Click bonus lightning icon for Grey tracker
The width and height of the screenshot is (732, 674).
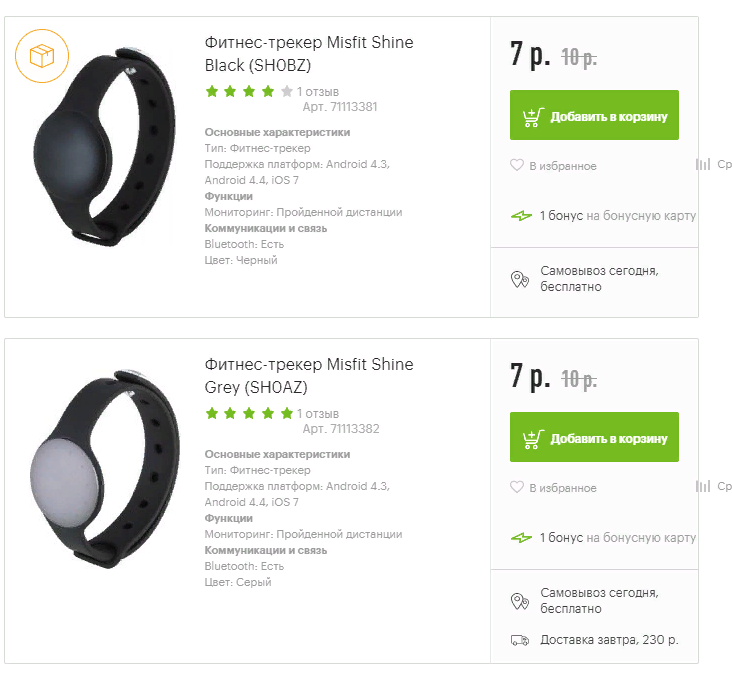click(x=521, y=537)
